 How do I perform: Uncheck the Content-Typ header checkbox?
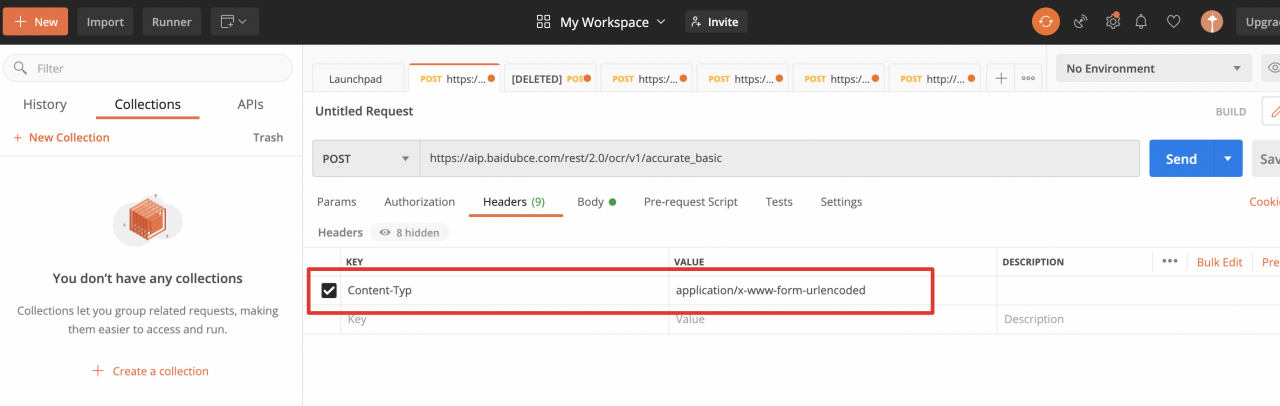pyautogui.click(x=328, y=290)
